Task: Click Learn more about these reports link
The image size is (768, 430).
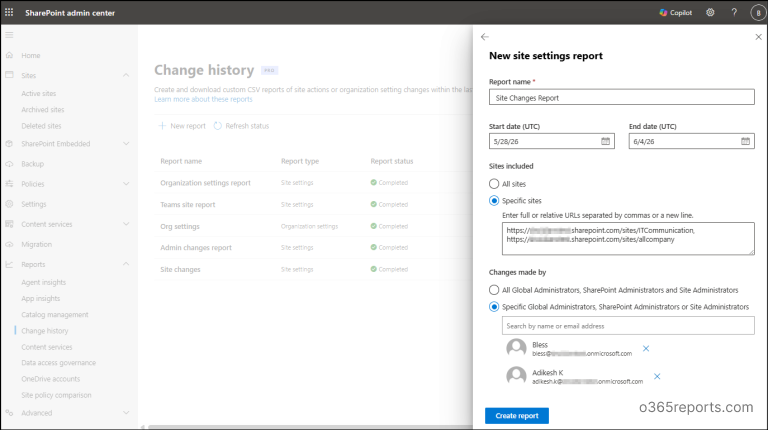Action: [203, 99]
